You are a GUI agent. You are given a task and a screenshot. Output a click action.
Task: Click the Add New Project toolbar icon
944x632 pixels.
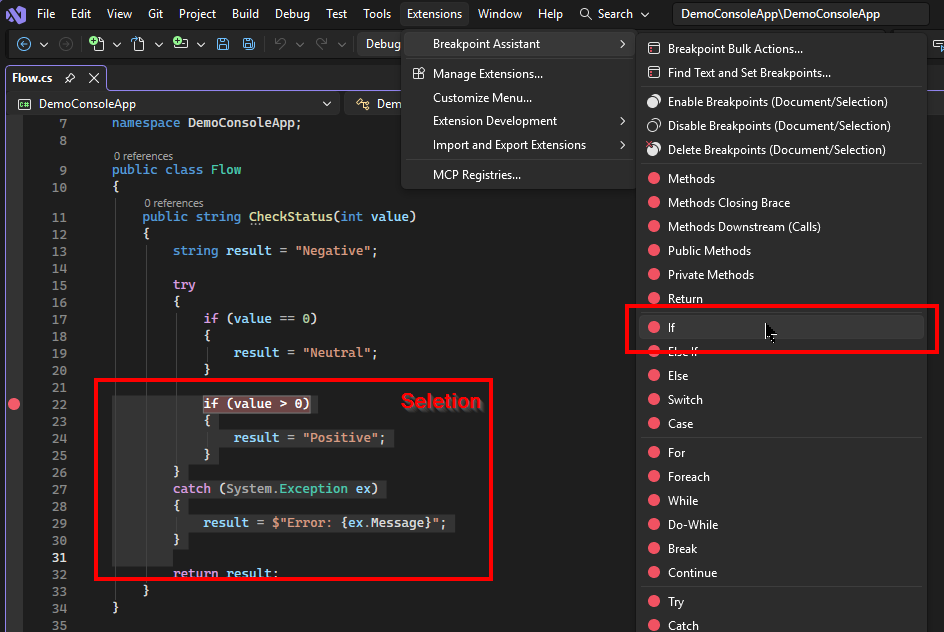[x=180, y=43]
